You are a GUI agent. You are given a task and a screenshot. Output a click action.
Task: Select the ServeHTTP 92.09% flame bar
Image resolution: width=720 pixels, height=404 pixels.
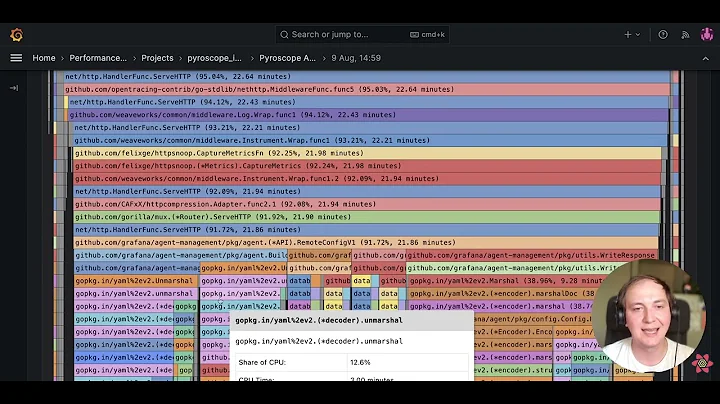pos(367,191)
